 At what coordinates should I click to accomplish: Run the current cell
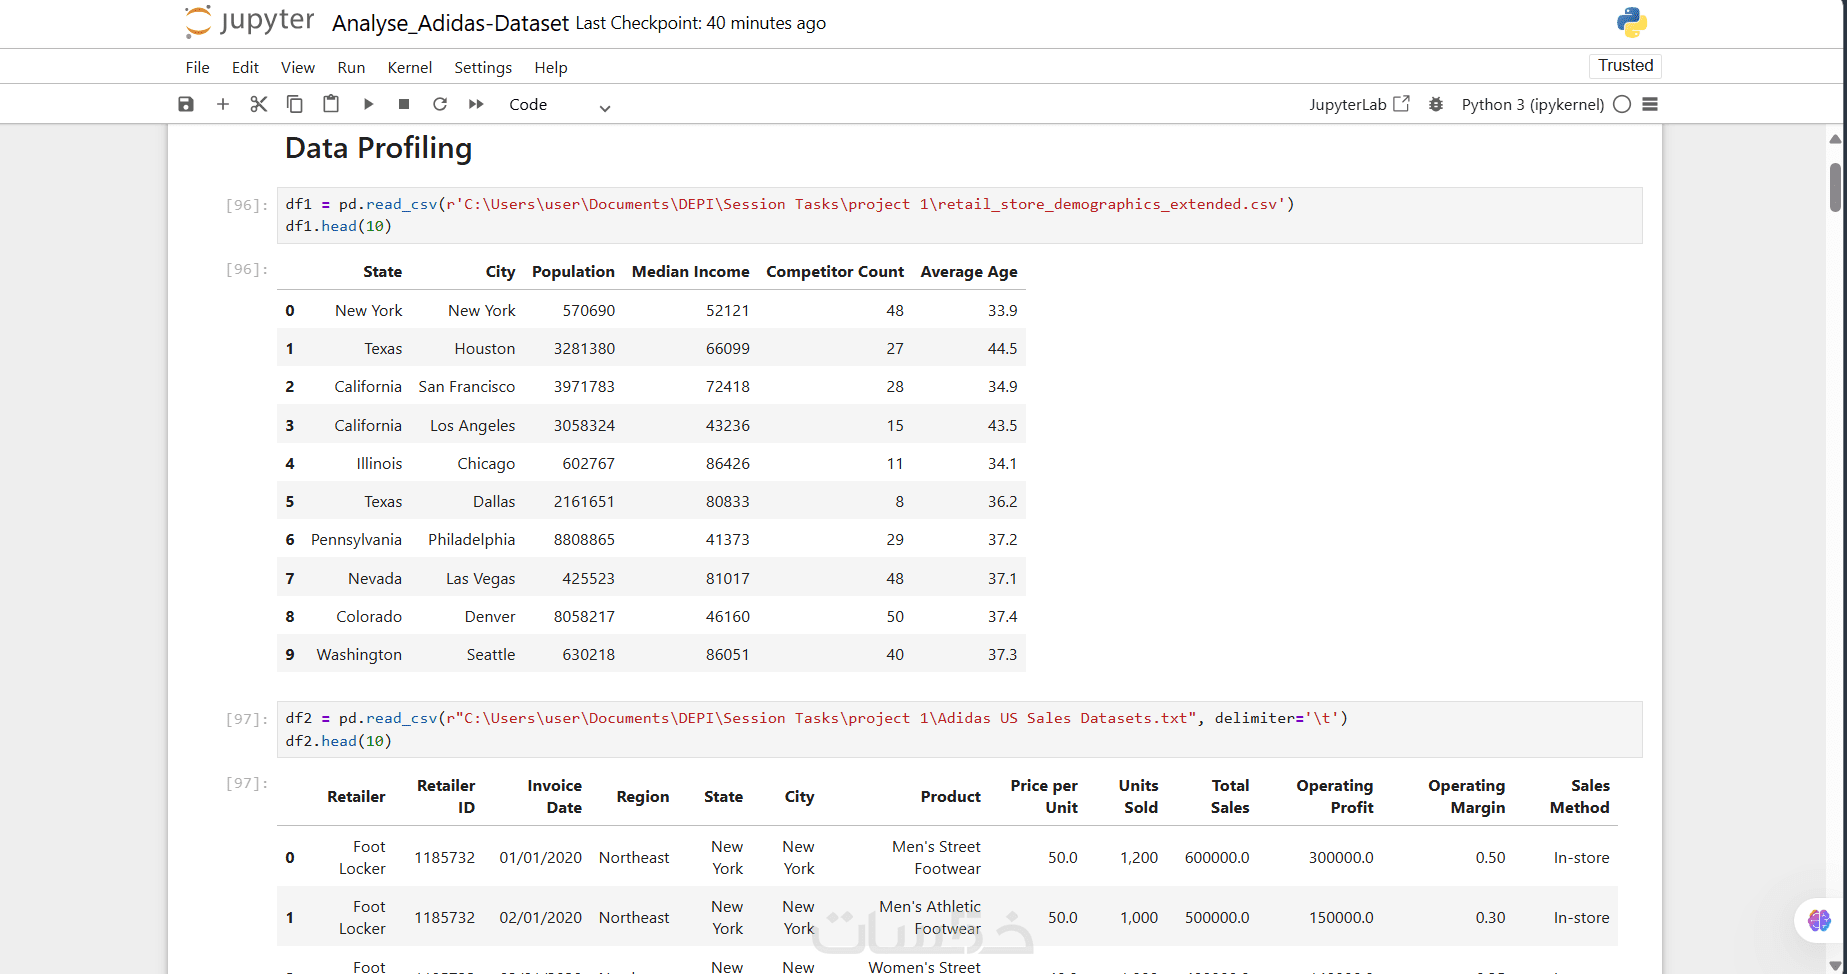click(x=368, y=104)
